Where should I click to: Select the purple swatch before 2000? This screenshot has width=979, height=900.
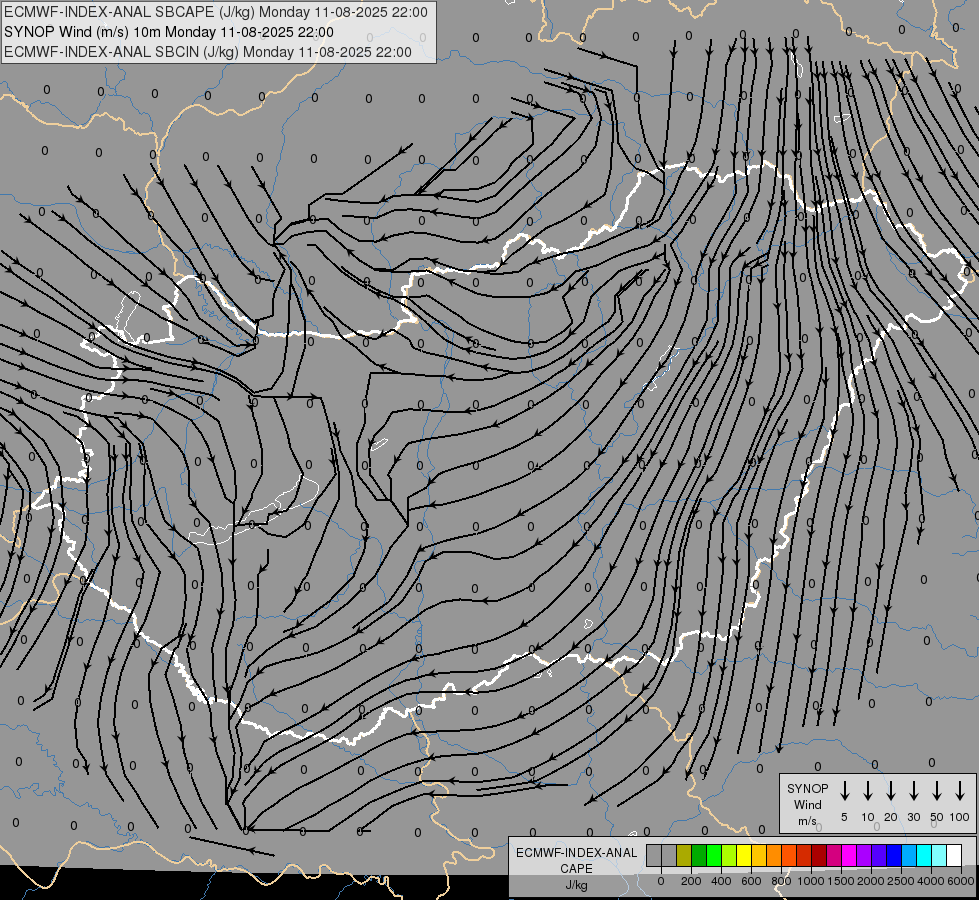coord(863,855)
